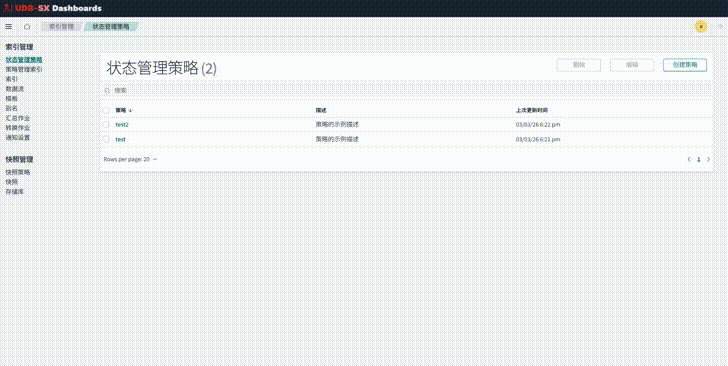The height and width of the screenshot is (366, 728).
Task: Open 状态管理策略 in the sidebar
Action: coord(24,60)
